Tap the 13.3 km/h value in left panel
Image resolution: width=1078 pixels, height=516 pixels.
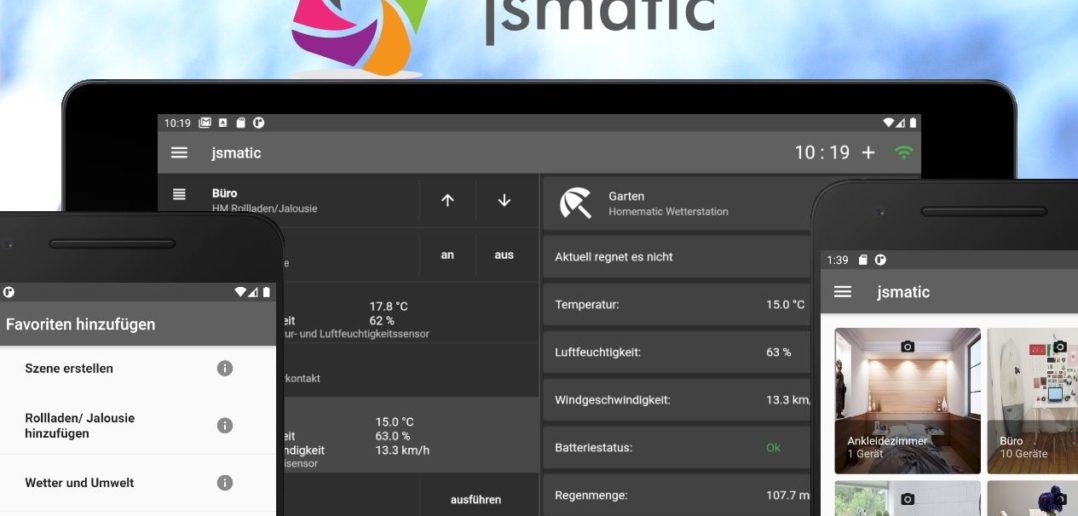click(x=402, y=450)
